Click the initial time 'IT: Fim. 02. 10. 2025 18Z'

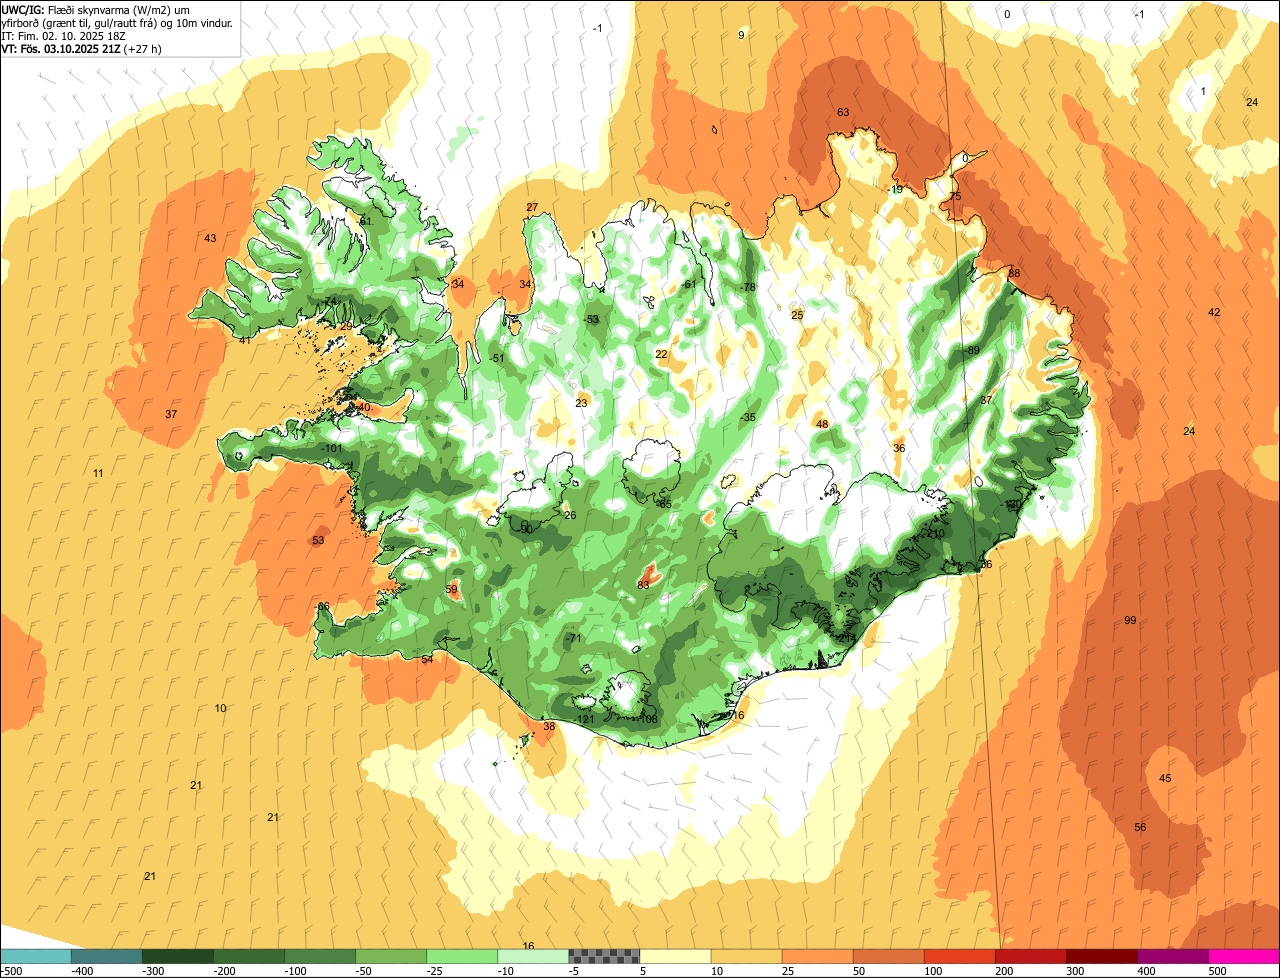pyautogui.click(x=65, y=36)
